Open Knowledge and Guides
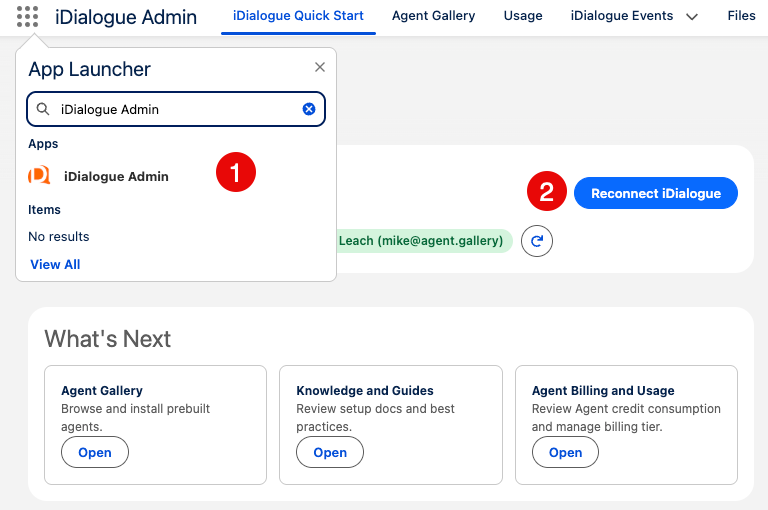This screenshot has width=768, height=510. [x=330, y=452]
